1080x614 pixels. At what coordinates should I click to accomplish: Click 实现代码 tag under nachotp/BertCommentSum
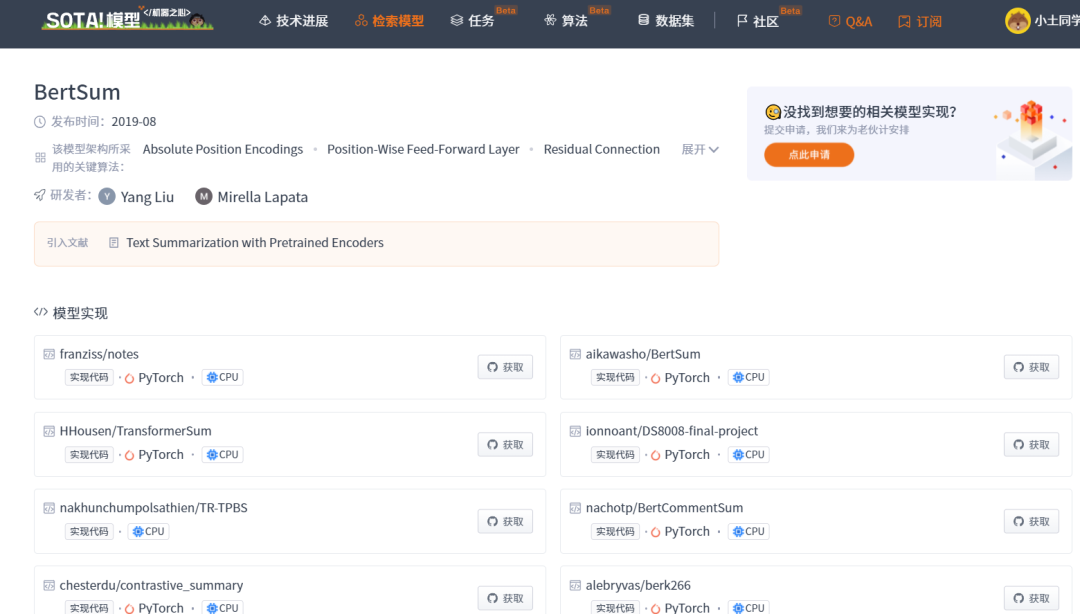615,531
